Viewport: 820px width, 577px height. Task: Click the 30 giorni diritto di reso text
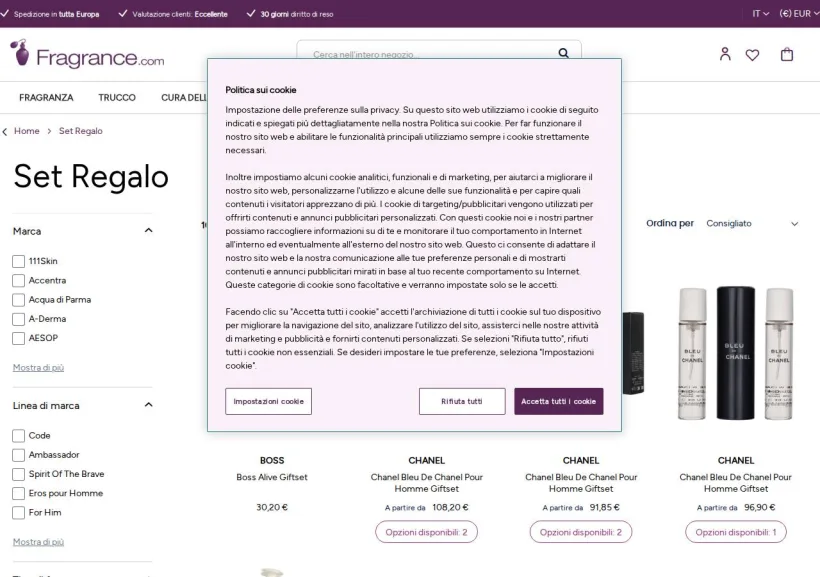coord(297,14)
